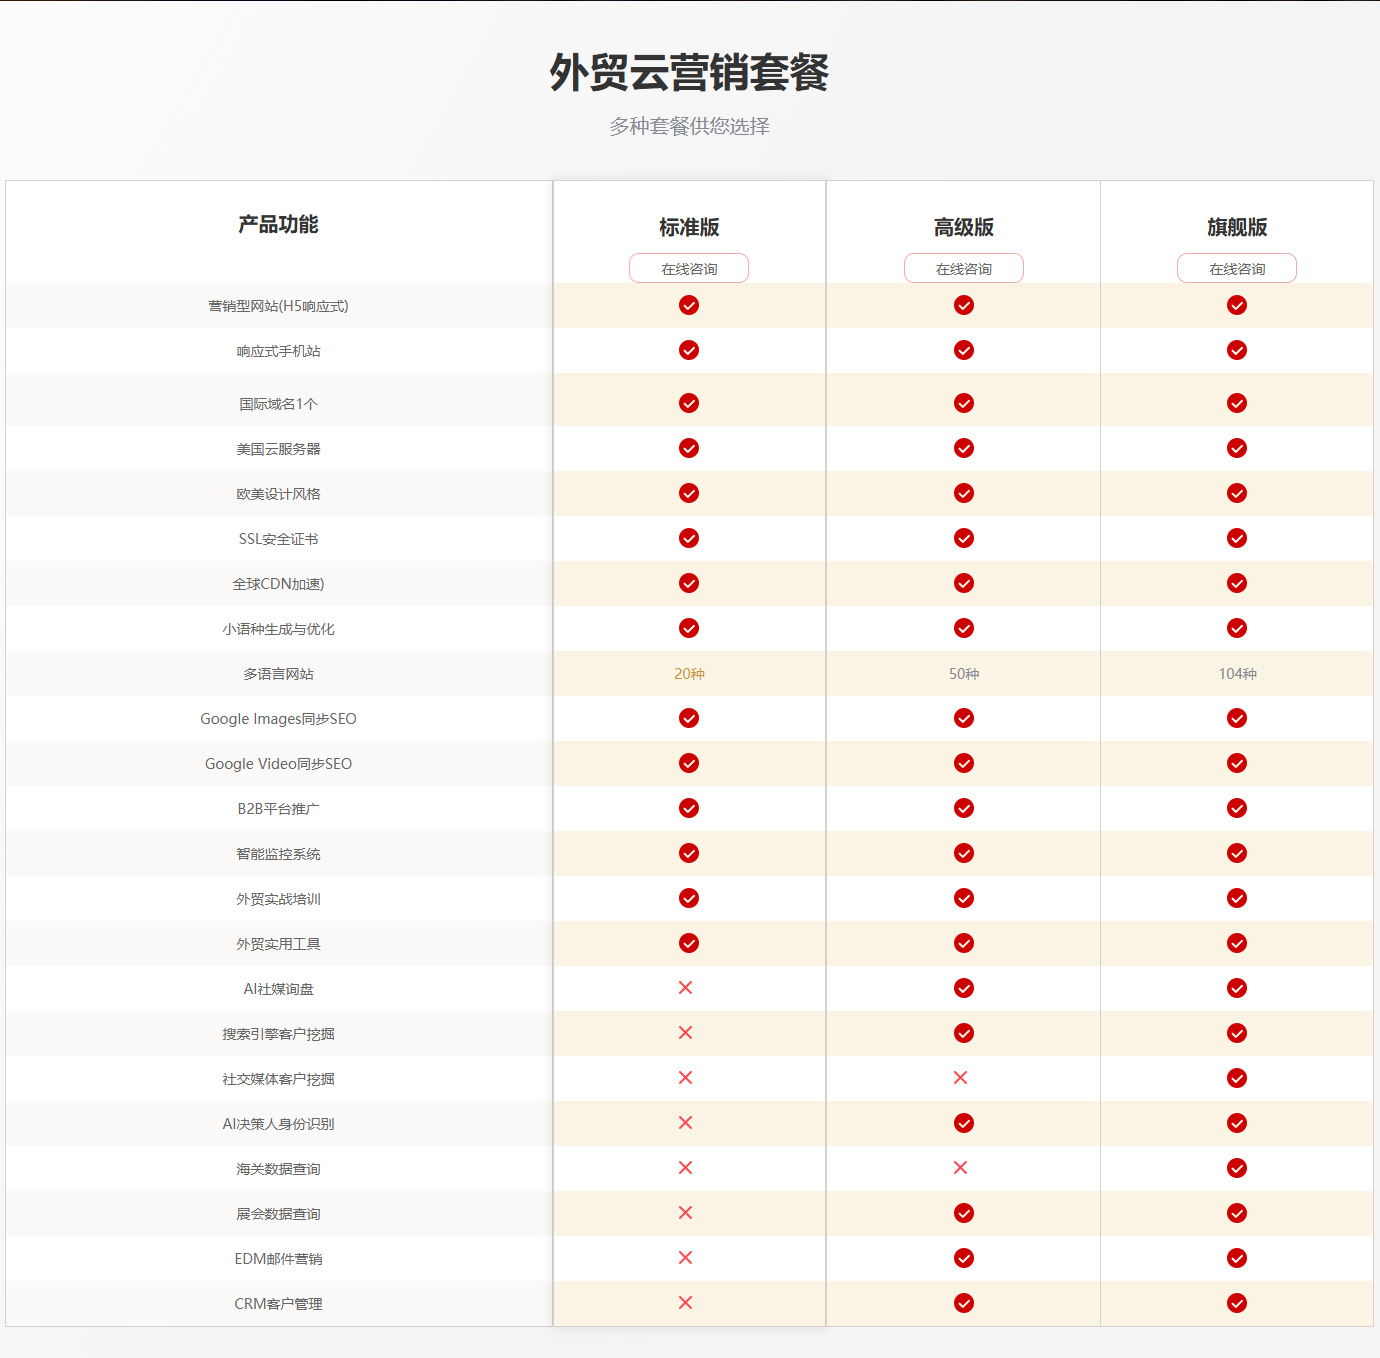
Task: Select the 旗舰版 column header
Action: (1237, 227)
